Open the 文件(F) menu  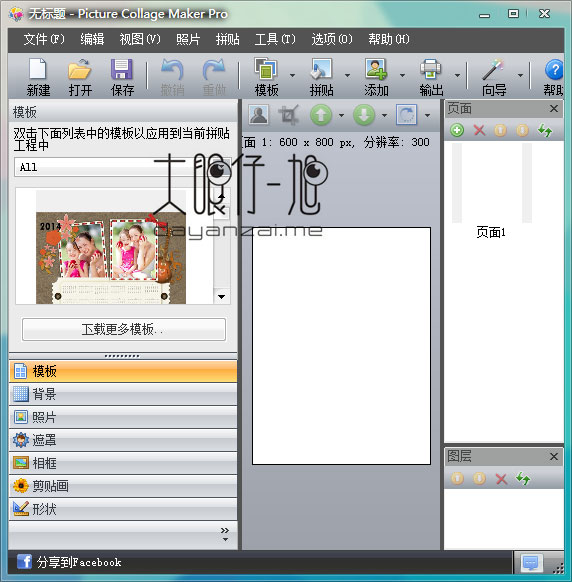[44, 39]
